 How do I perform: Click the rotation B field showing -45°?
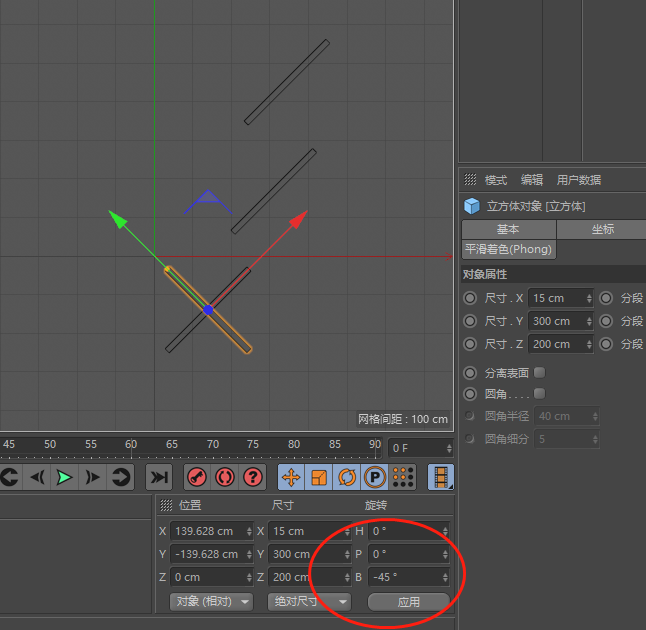pyautogui.click(x=403, y=577)
